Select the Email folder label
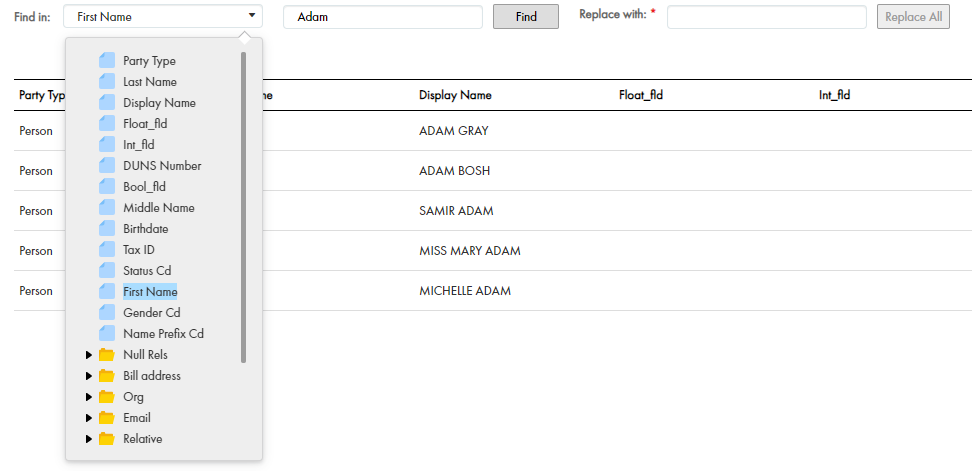The height and width of the screenshot is (471, 974). 137,418
